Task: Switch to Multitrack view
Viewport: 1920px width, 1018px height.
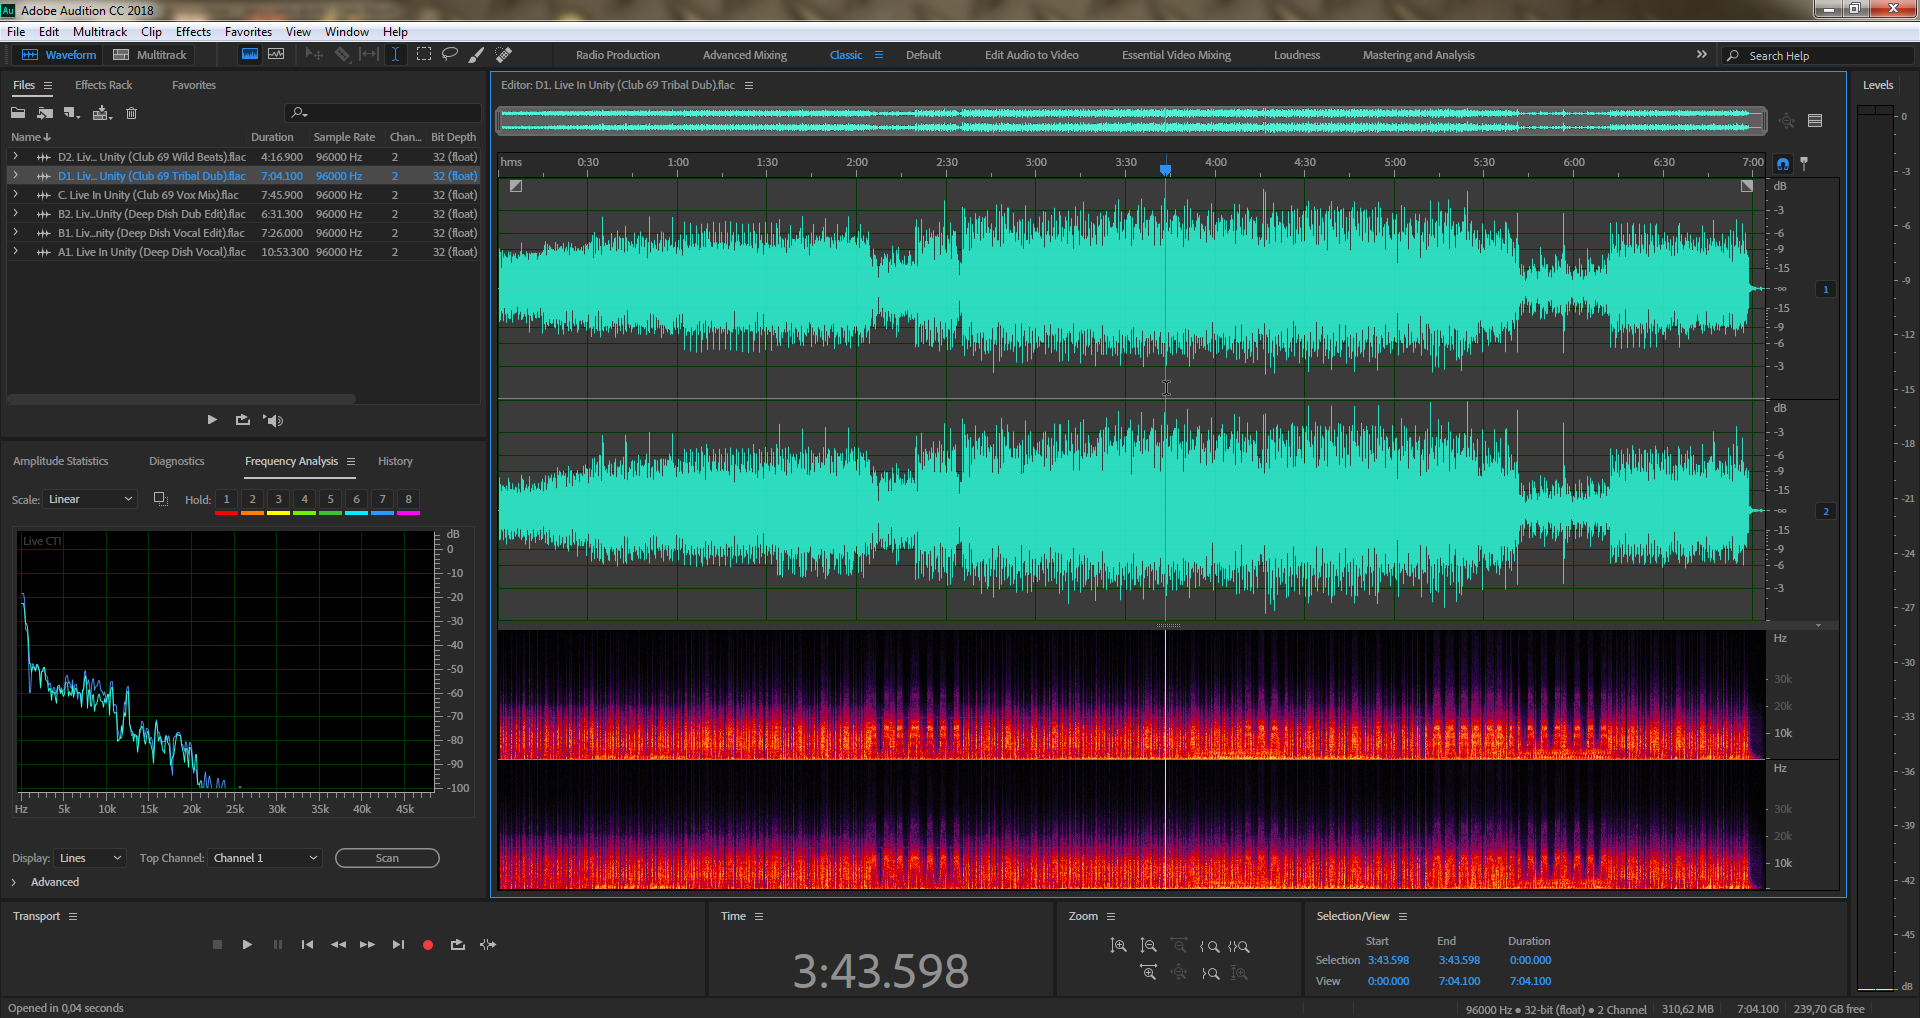Action: point(150,55)
